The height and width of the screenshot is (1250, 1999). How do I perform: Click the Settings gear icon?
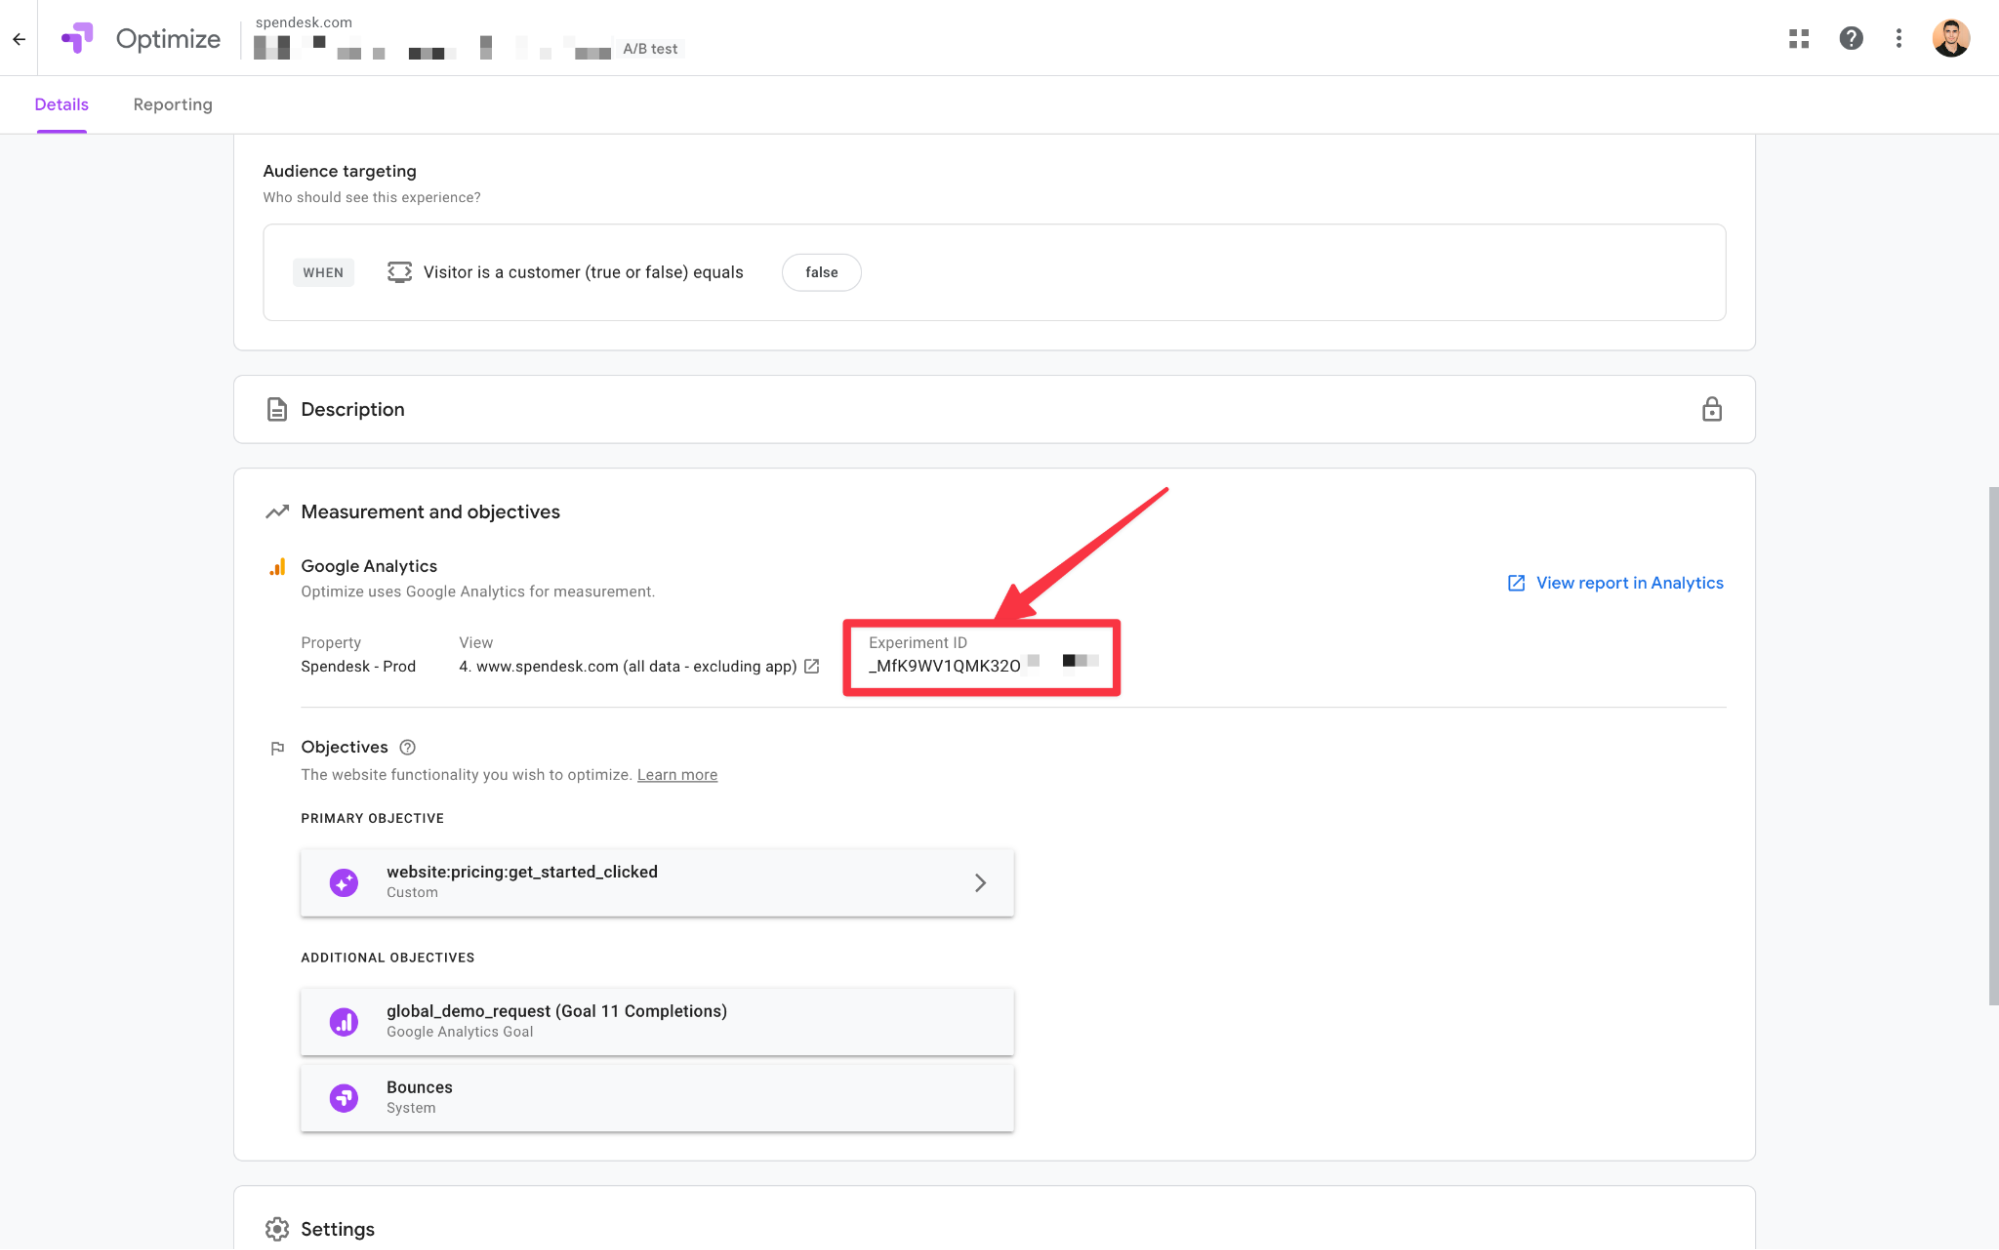click(277, 1228)
